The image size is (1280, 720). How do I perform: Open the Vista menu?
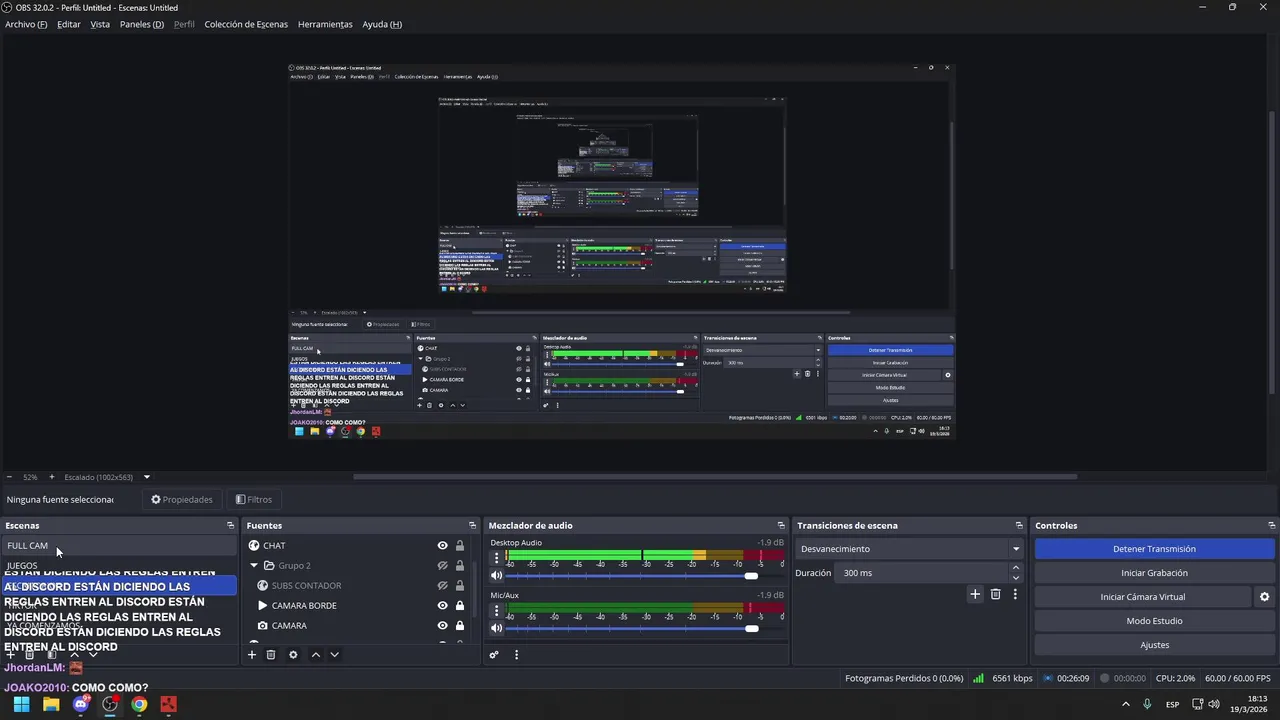[x=100, y=24]
